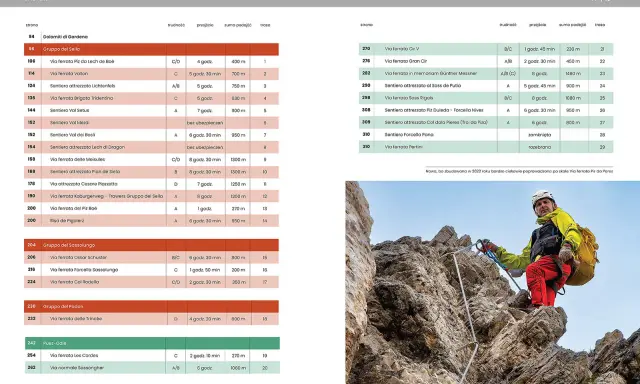Open the Gruppo del Sella section header
Image resolution: width=640 pixels, height=384 pixels.
coord(151,49)
